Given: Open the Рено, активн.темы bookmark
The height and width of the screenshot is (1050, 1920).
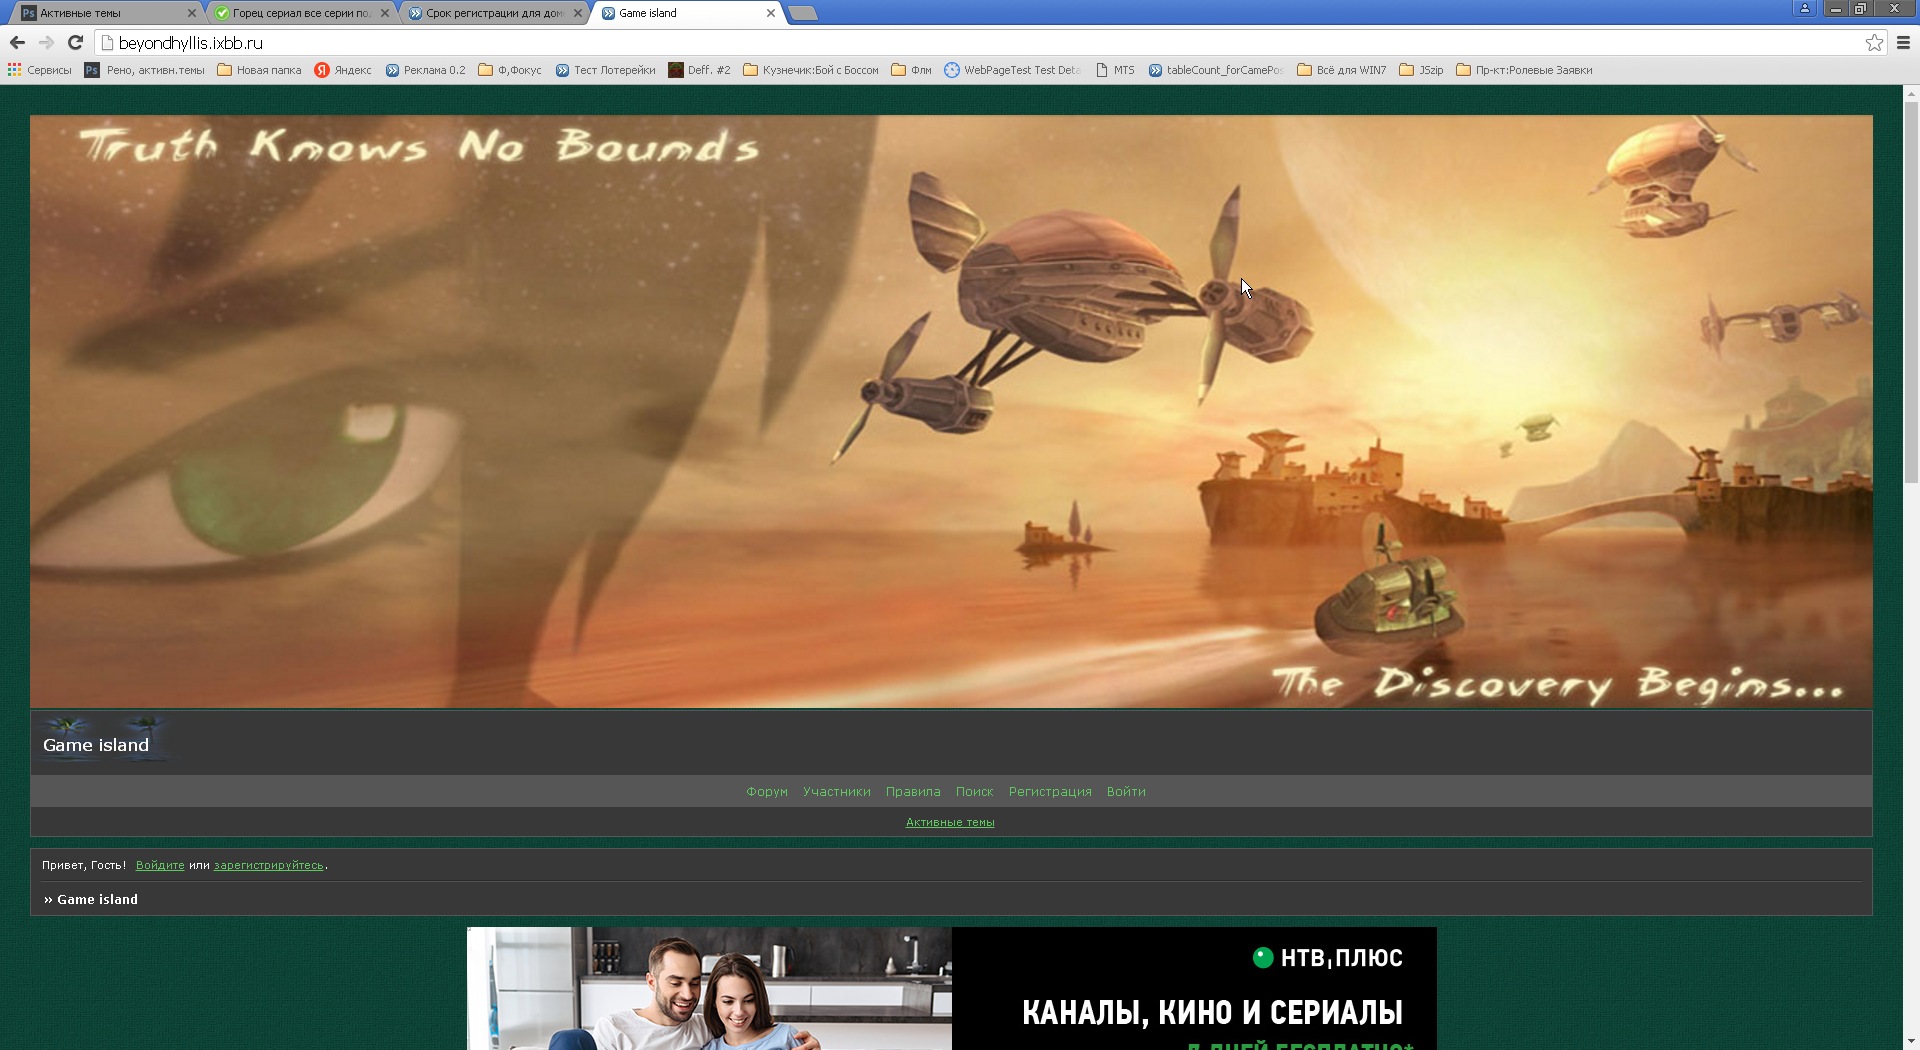Looking at the screenshot, I should (x=145, y=70).
